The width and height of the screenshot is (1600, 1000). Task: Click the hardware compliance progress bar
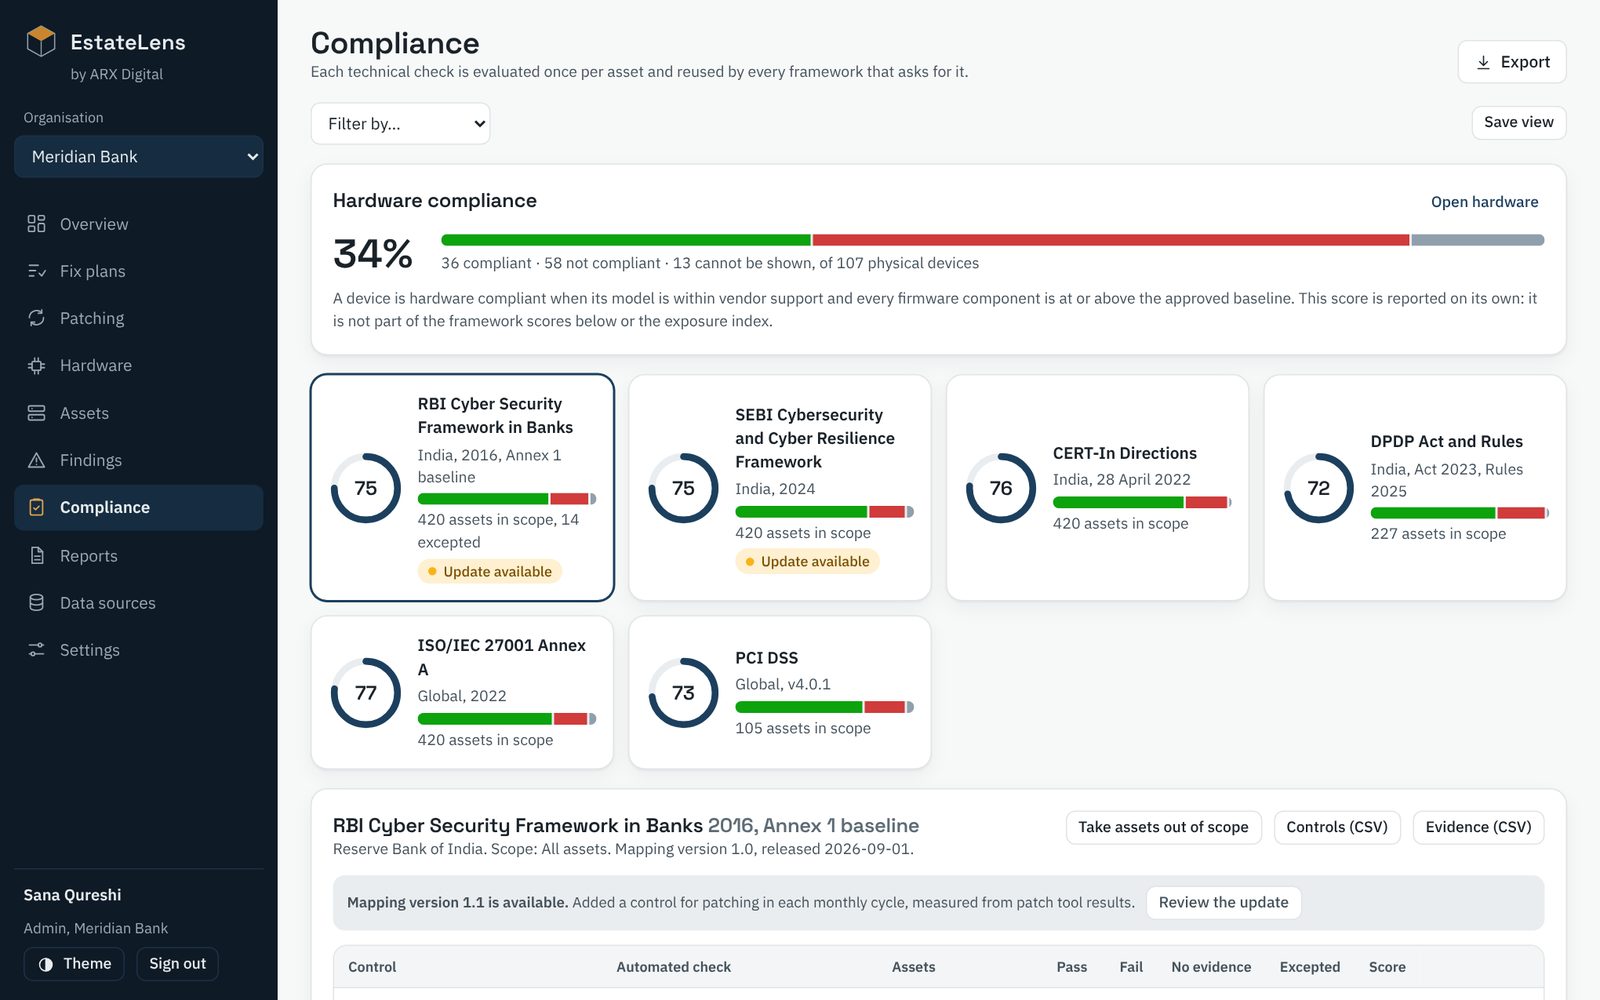[992, 240]
